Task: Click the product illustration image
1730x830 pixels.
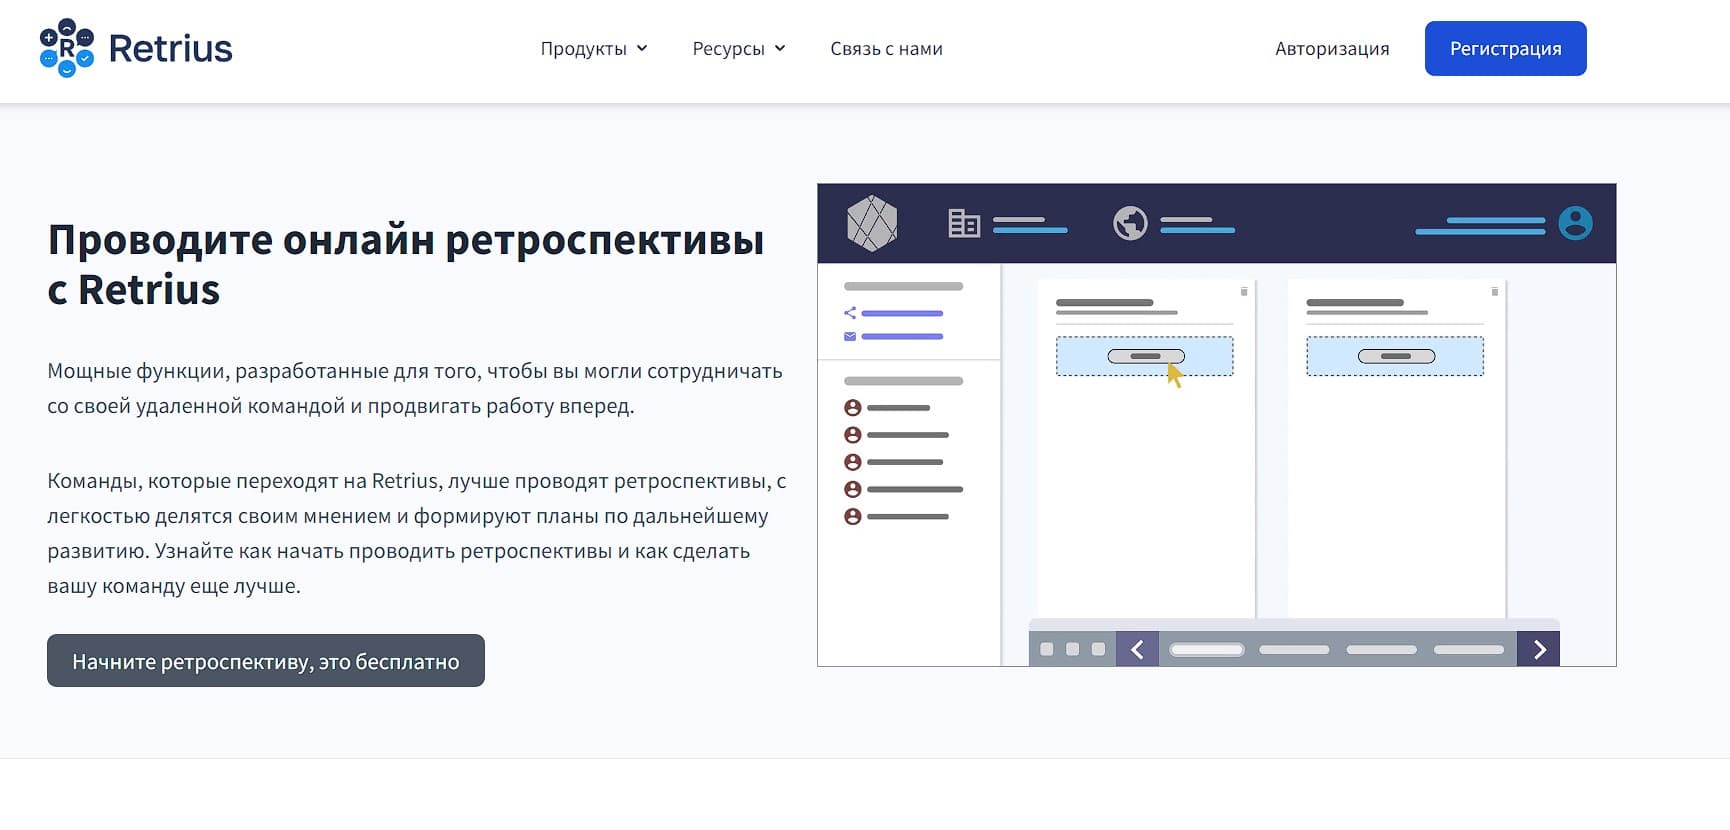Action: pyautogui.click(x=1216, y=425)
